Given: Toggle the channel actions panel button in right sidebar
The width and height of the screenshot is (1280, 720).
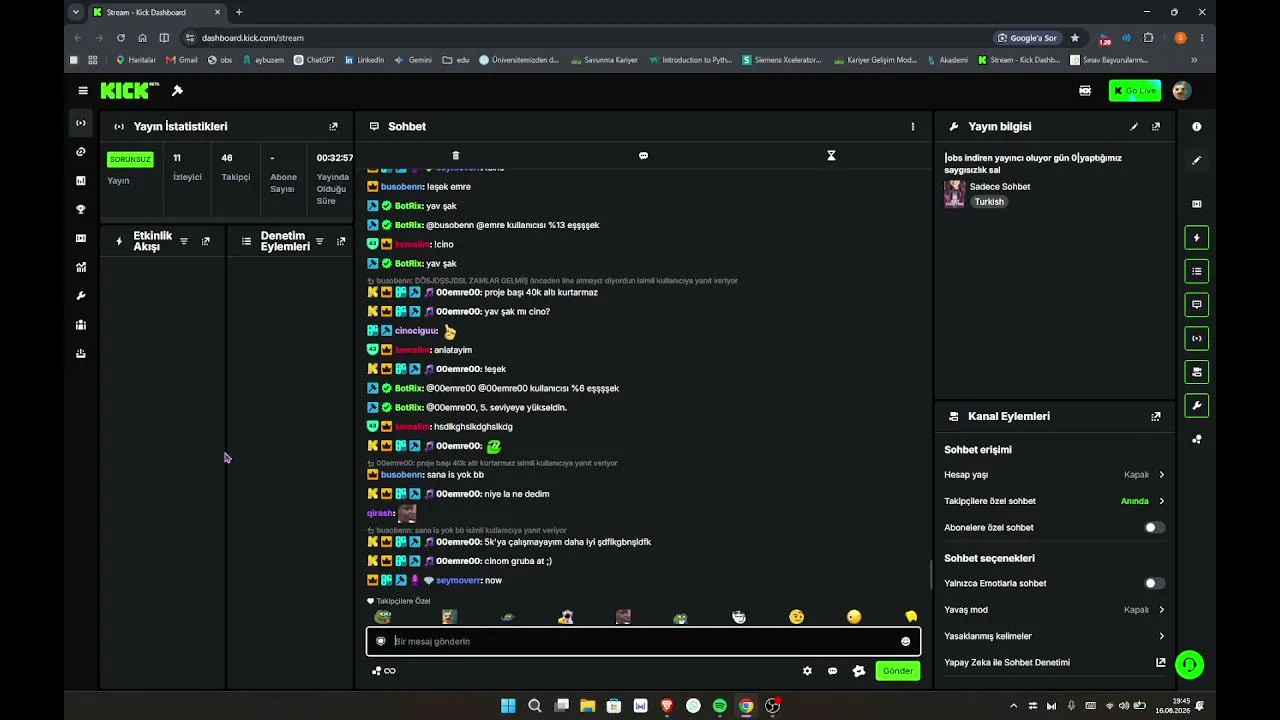Looking at the screenshot, I should [1197, 372].
